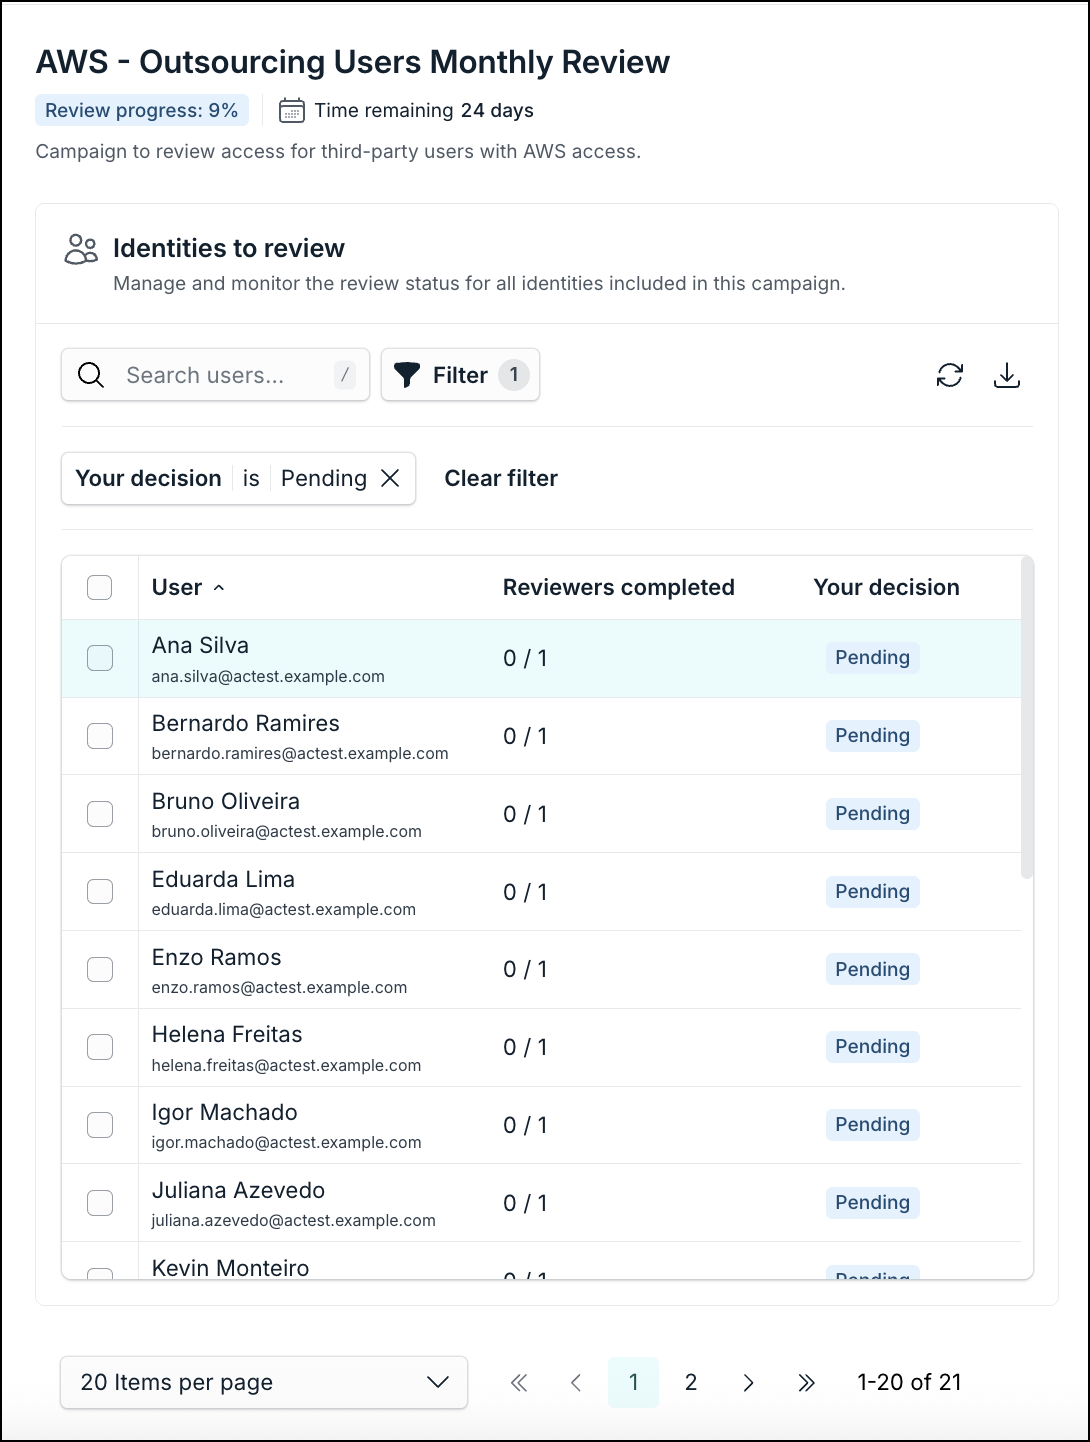The width and height of the screenshot is (1090, 1442).
Task: Mark Eduarda Lima's checkbox
Action: click(x=100, y=891)
